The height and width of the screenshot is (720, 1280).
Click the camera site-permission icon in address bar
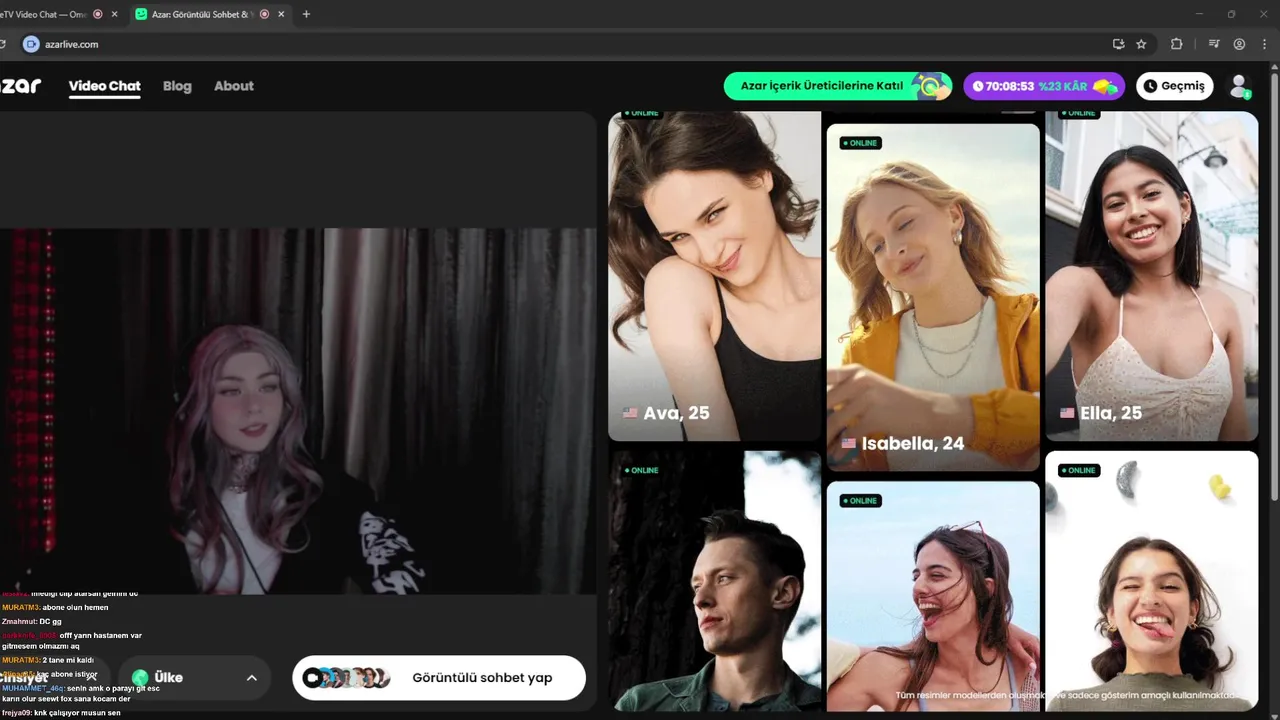pos(31,44)
